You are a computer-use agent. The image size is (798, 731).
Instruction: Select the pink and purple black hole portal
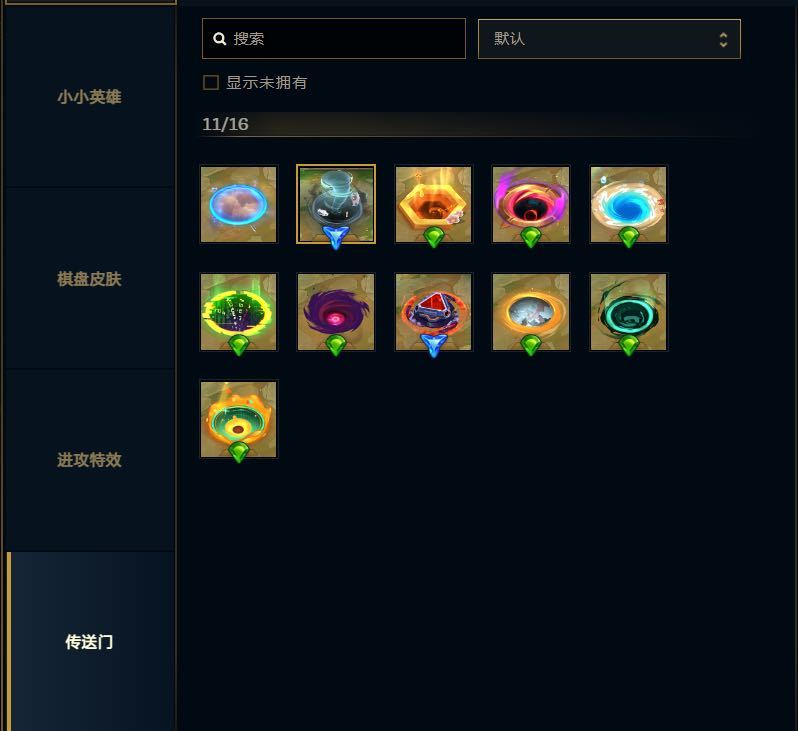click(x=531, y=204)
